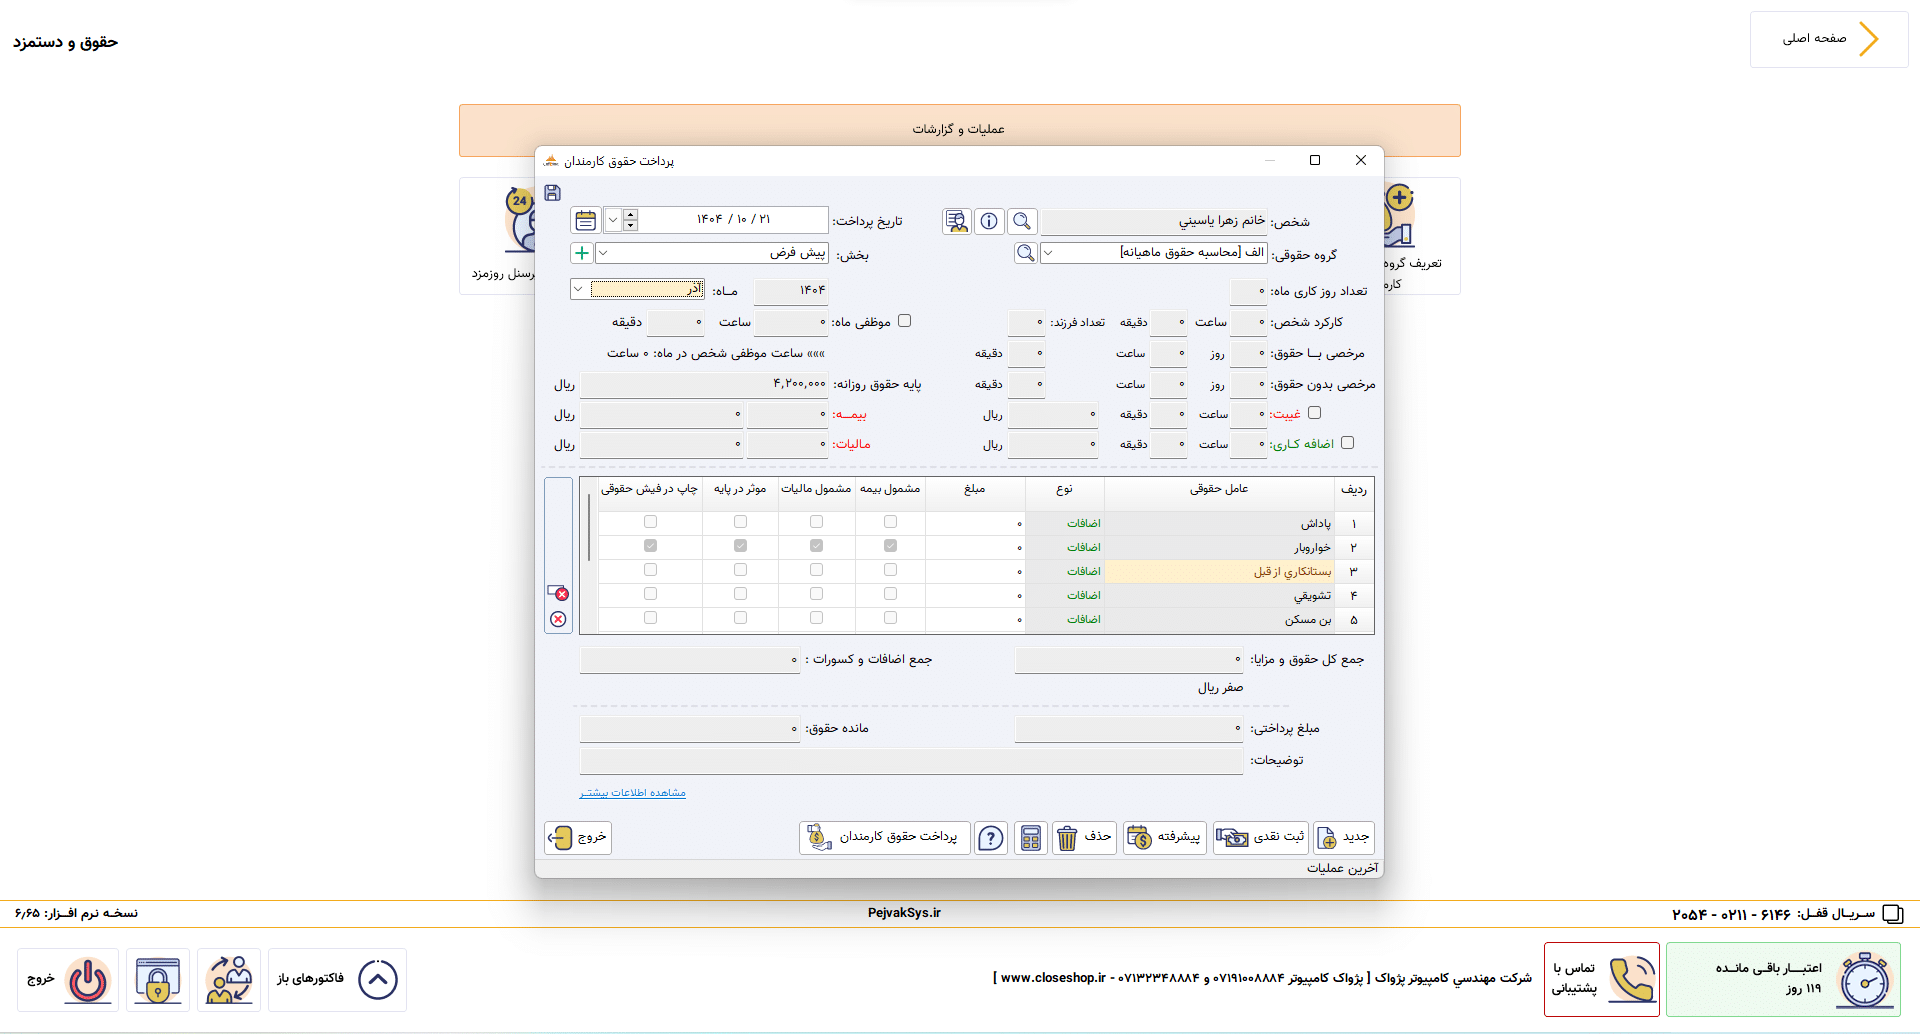Image resolution: width=1920 pixels, height=1034 pixels.
Task: Click the ثبت نقدی cash register button
Action: [x=1260, y=837]
